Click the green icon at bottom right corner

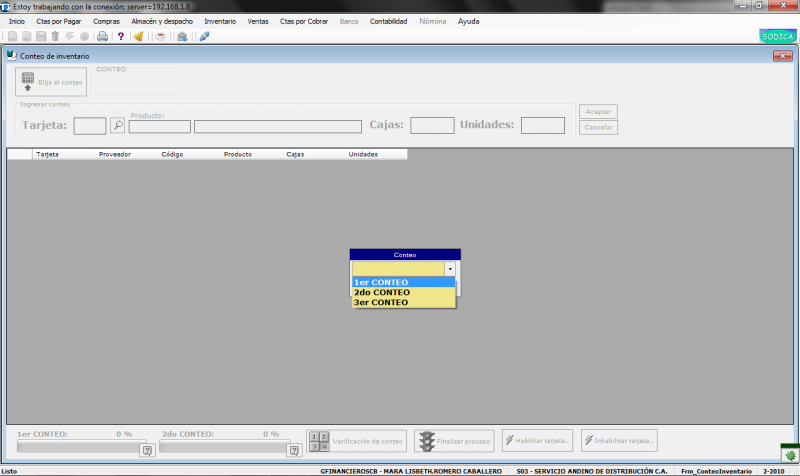(x=790, y=454)
